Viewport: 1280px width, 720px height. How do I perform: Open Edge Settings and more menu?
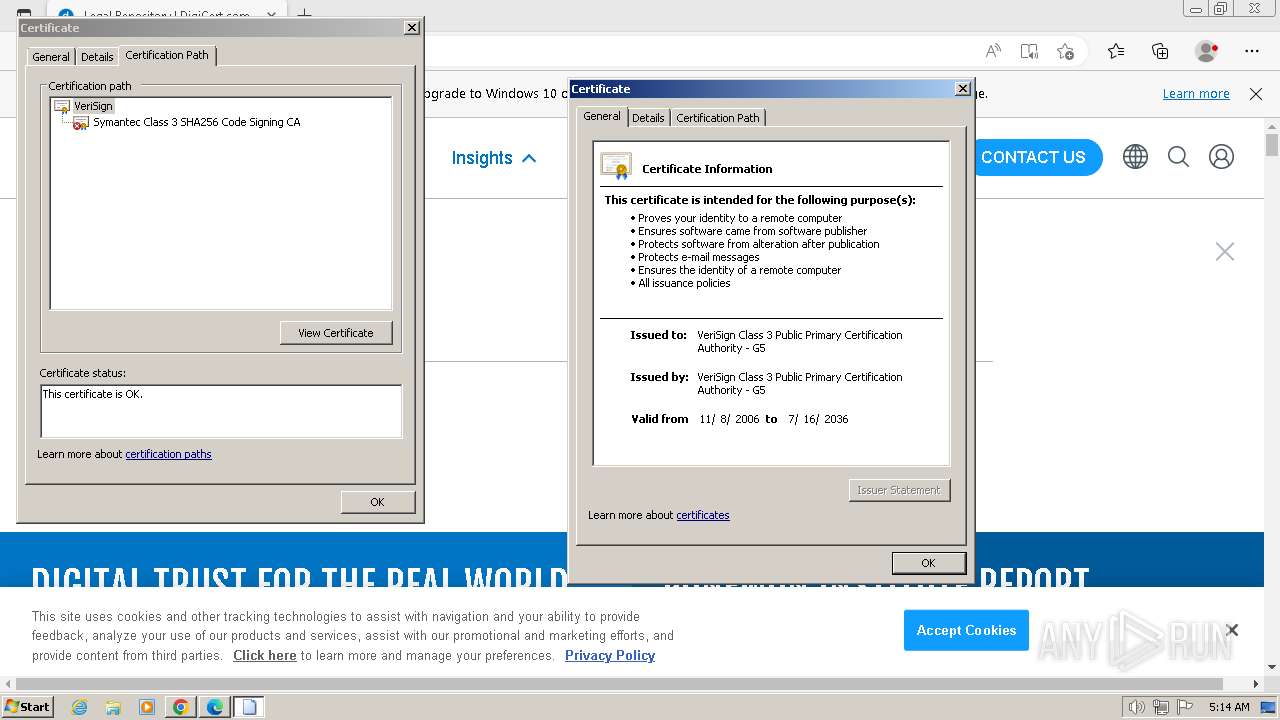point(1252,51)
